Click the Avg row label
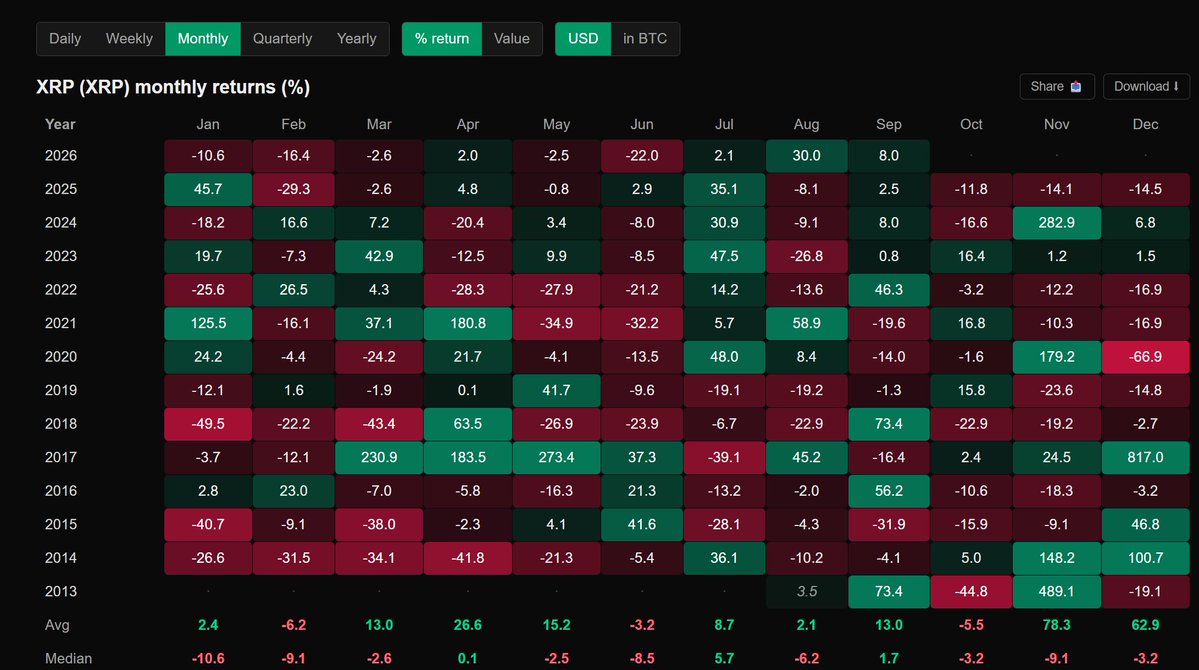 click(x=57, y=625)
